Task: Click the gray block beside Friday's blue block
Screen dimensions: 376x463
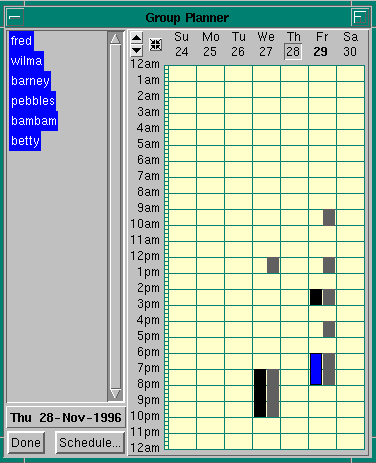Action: (x=329, y=369)
